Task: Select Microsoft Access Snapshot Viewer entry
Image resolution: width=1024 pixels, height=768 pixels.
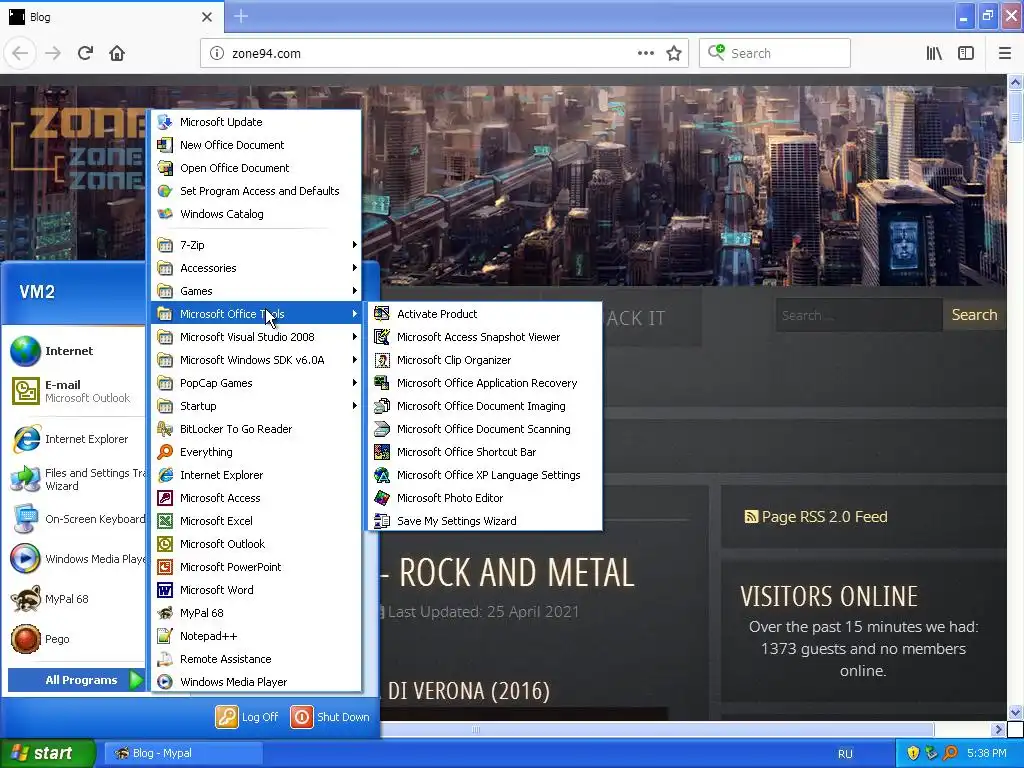Action: (485, 337)
